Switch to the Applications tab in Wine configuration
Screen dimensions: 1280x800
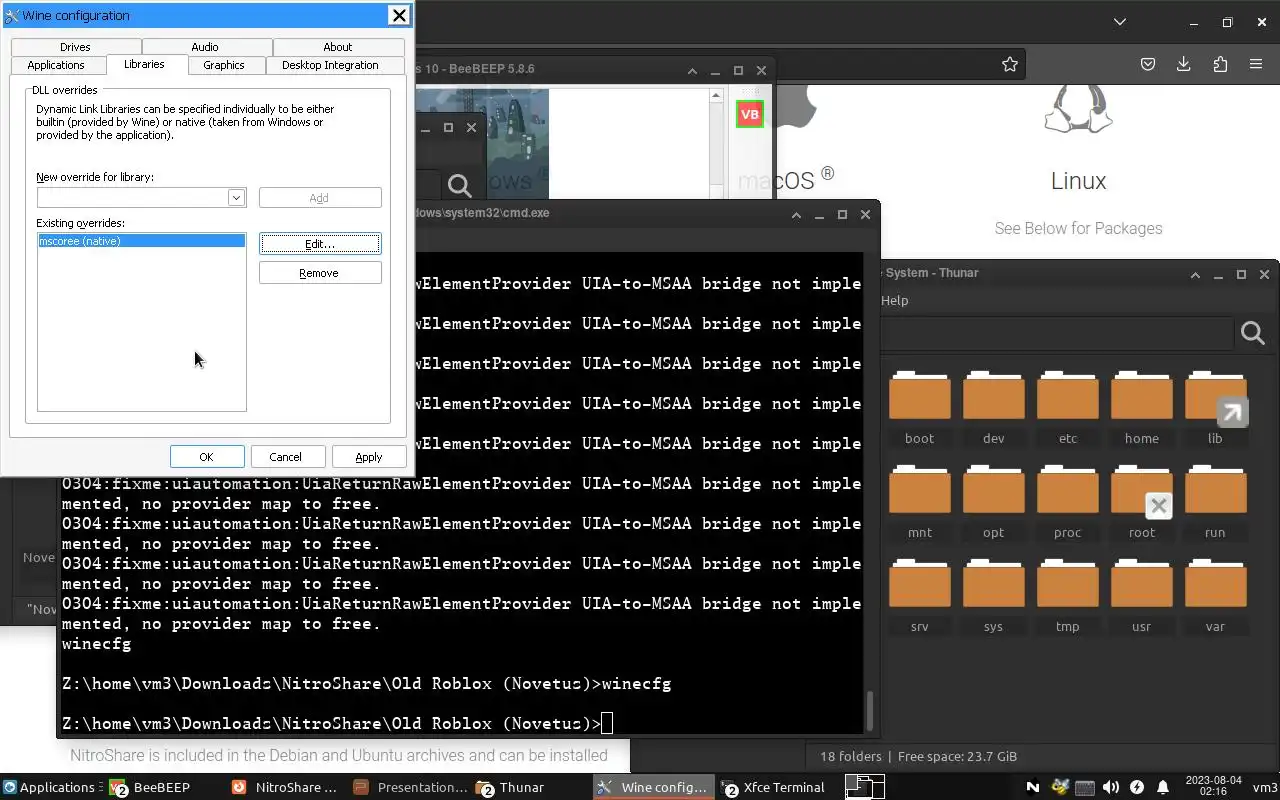pyautogui.click(x=56, y=65)
